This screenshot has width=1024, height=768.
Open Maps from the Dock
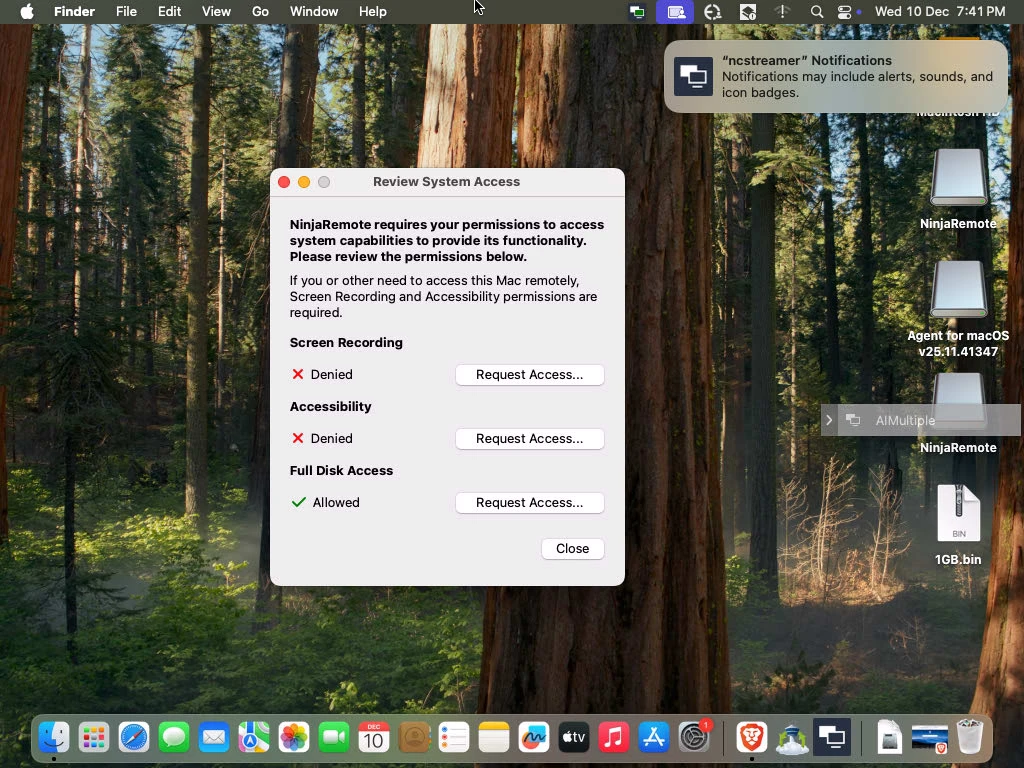pos(253,737)
